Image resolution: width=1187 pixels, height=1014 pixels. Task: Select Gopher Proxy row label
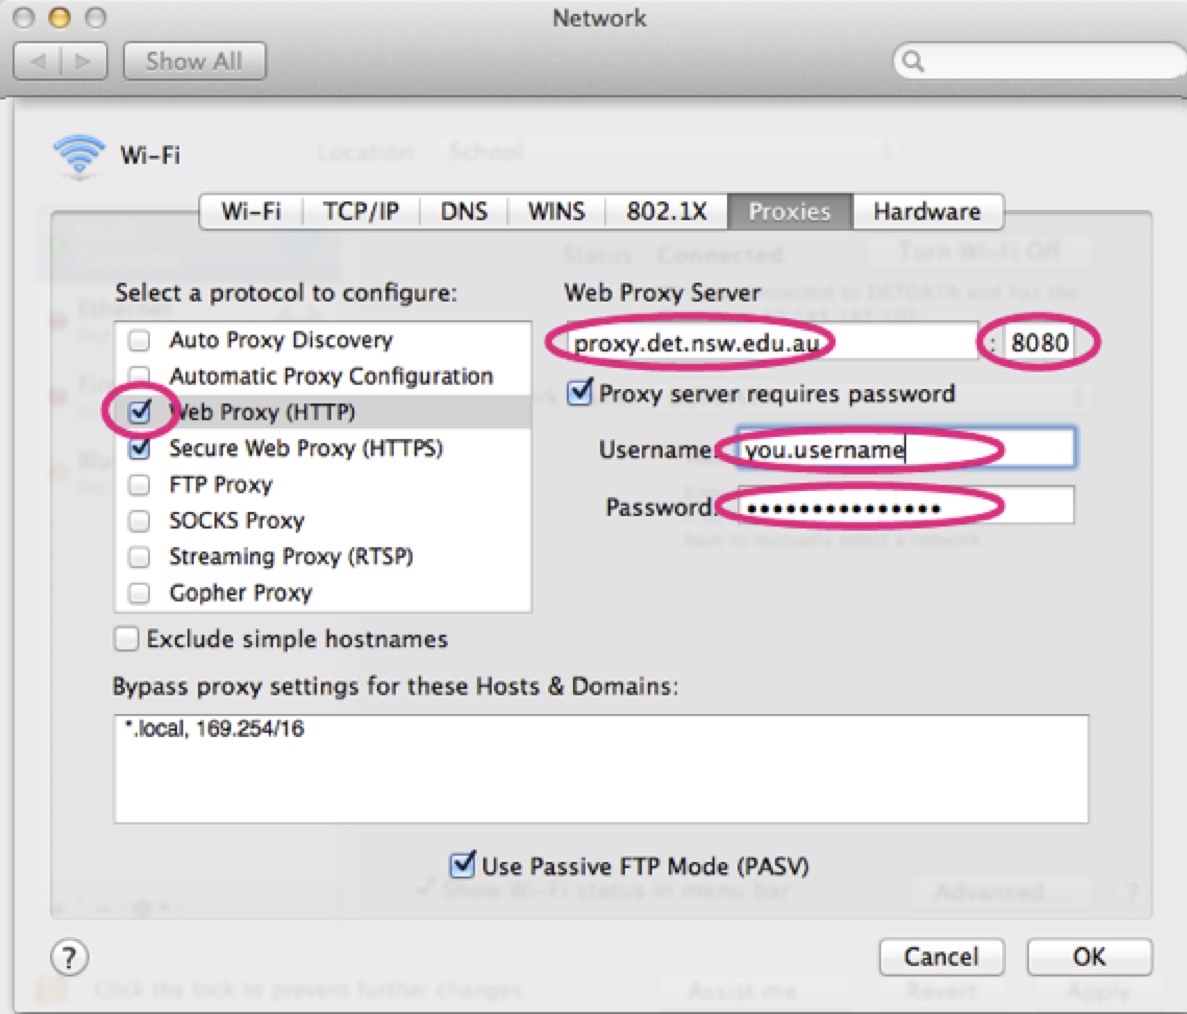click(241, 593)
